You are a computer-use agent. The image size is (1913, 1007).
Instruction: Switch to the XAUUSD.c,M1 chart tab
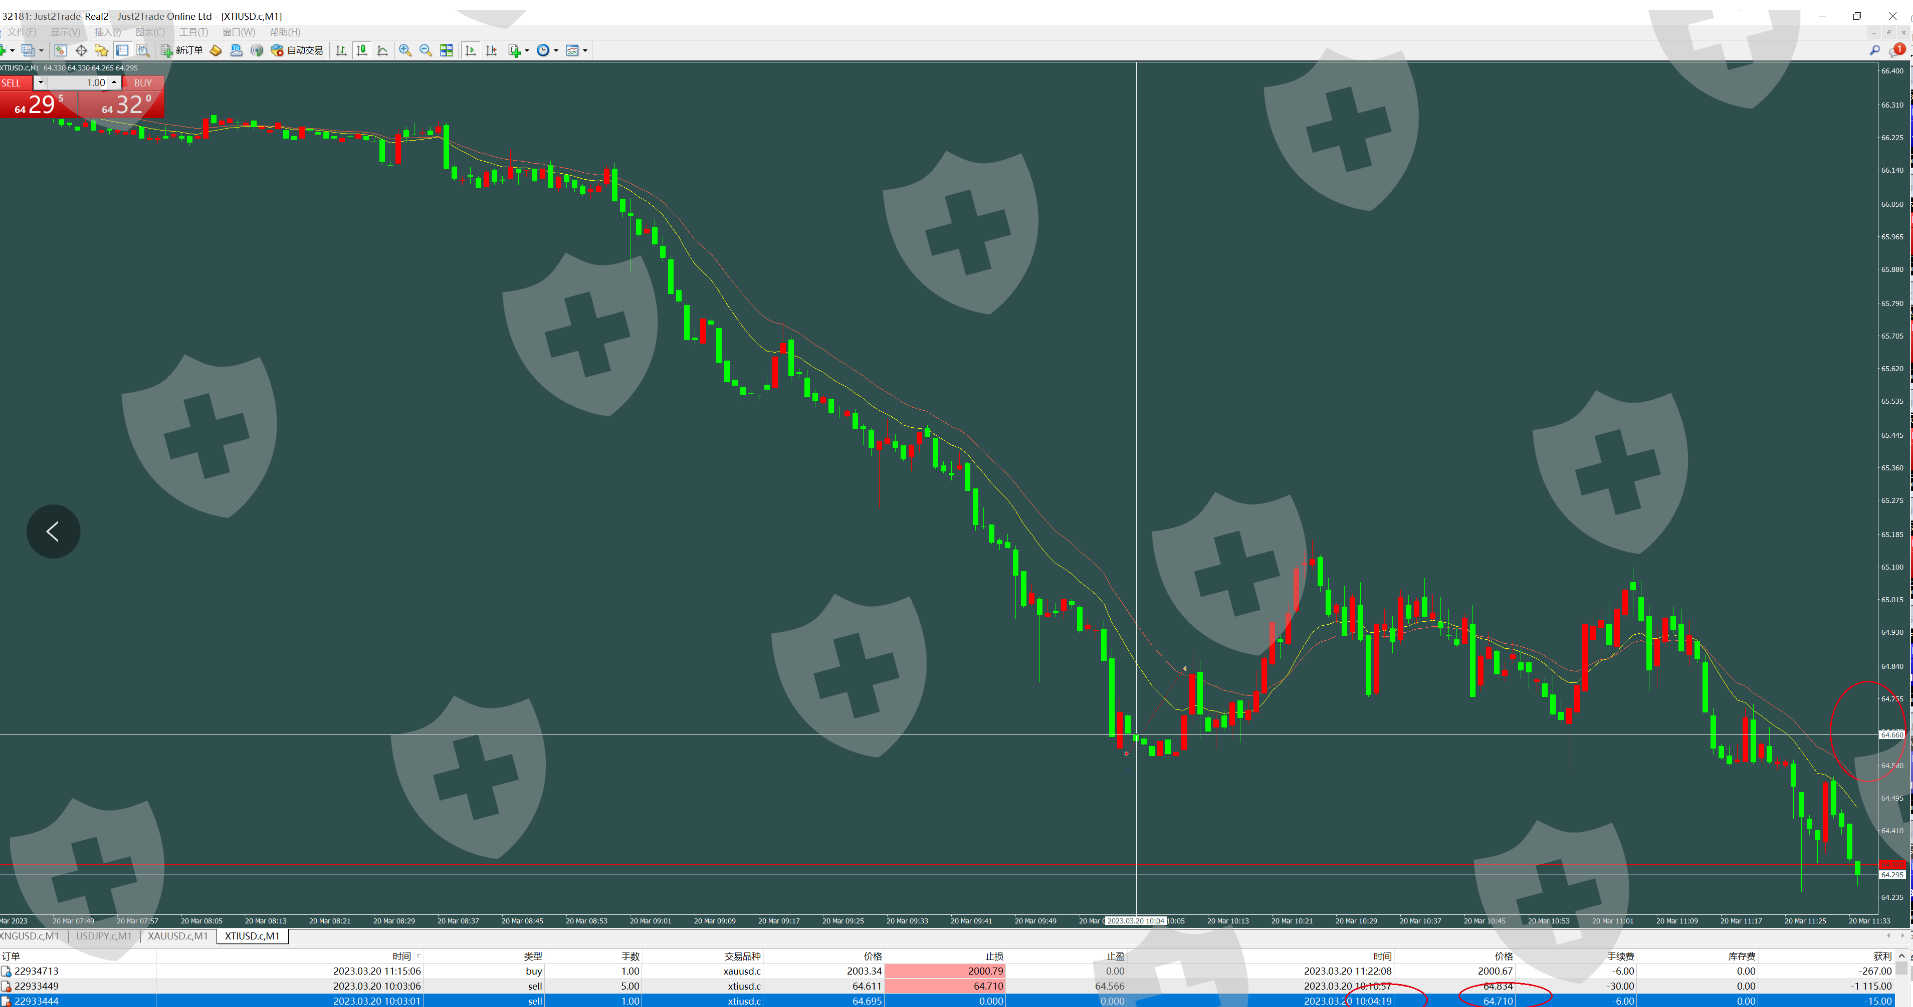178,936
